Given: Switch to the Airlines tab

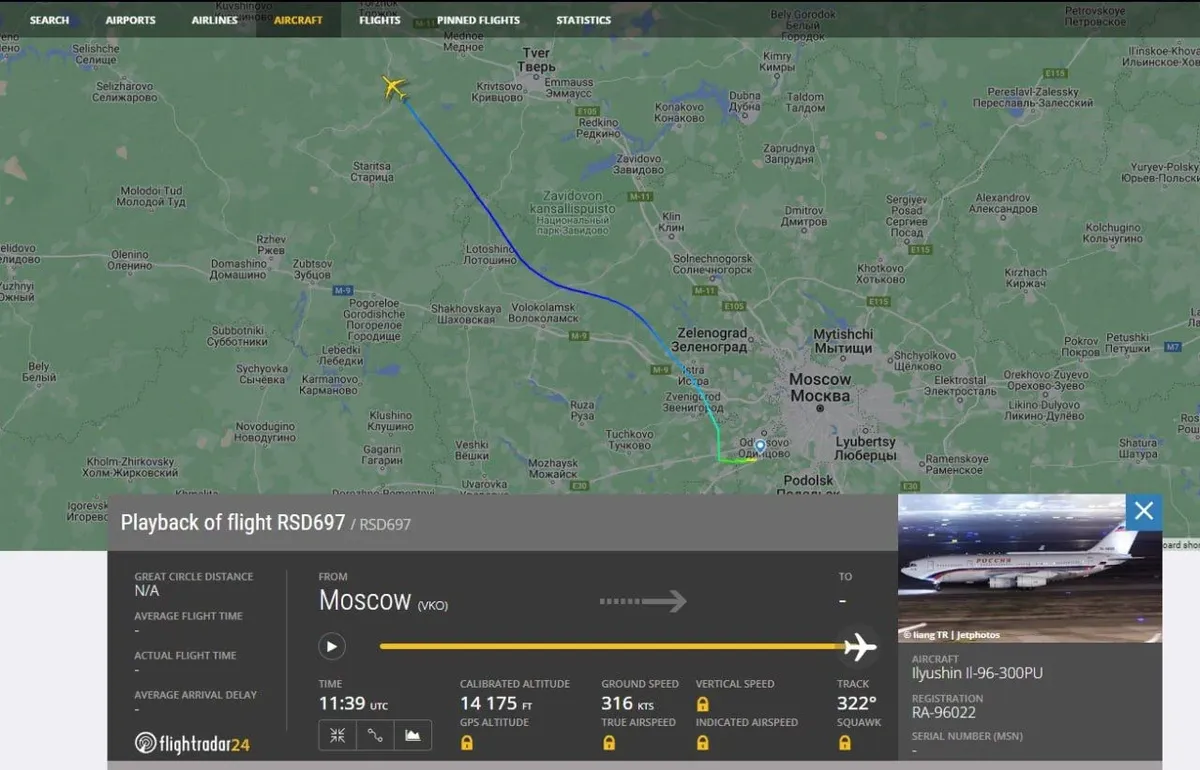Looking at the screenshot, I should point(215,20).
